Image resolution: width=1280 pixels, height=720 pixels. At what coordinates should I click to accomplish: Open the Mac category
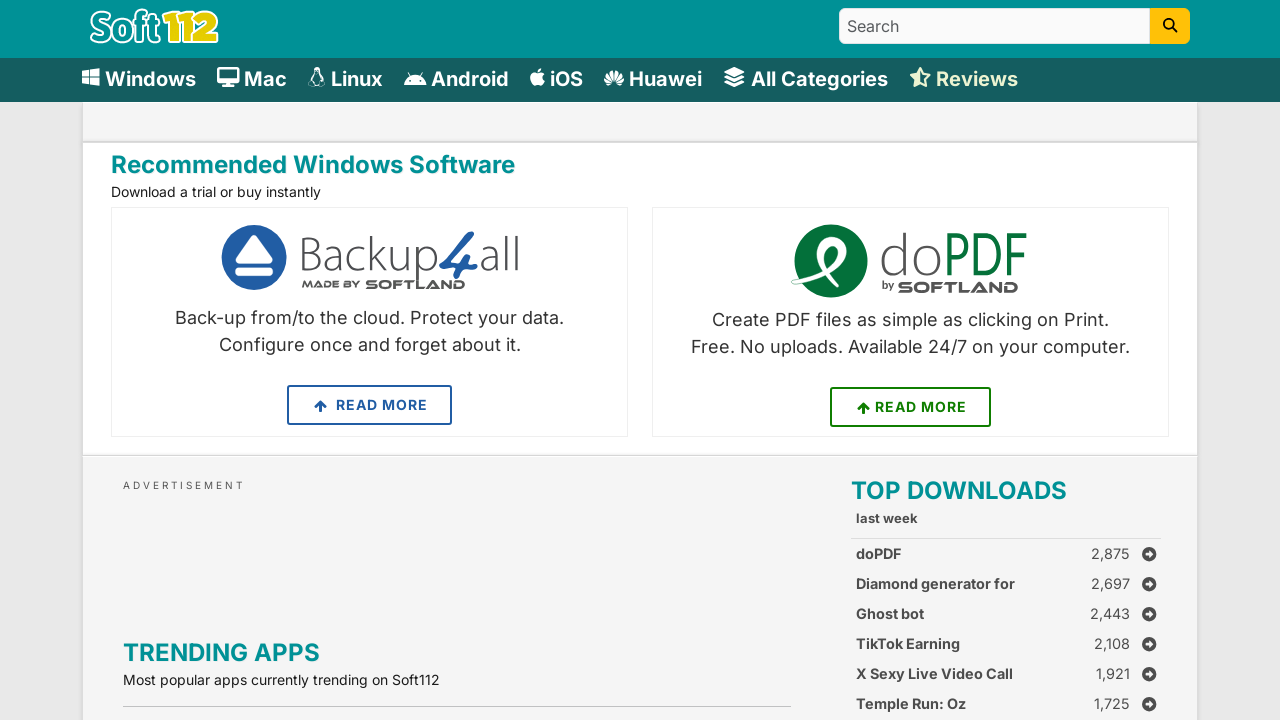click(252, 79)
